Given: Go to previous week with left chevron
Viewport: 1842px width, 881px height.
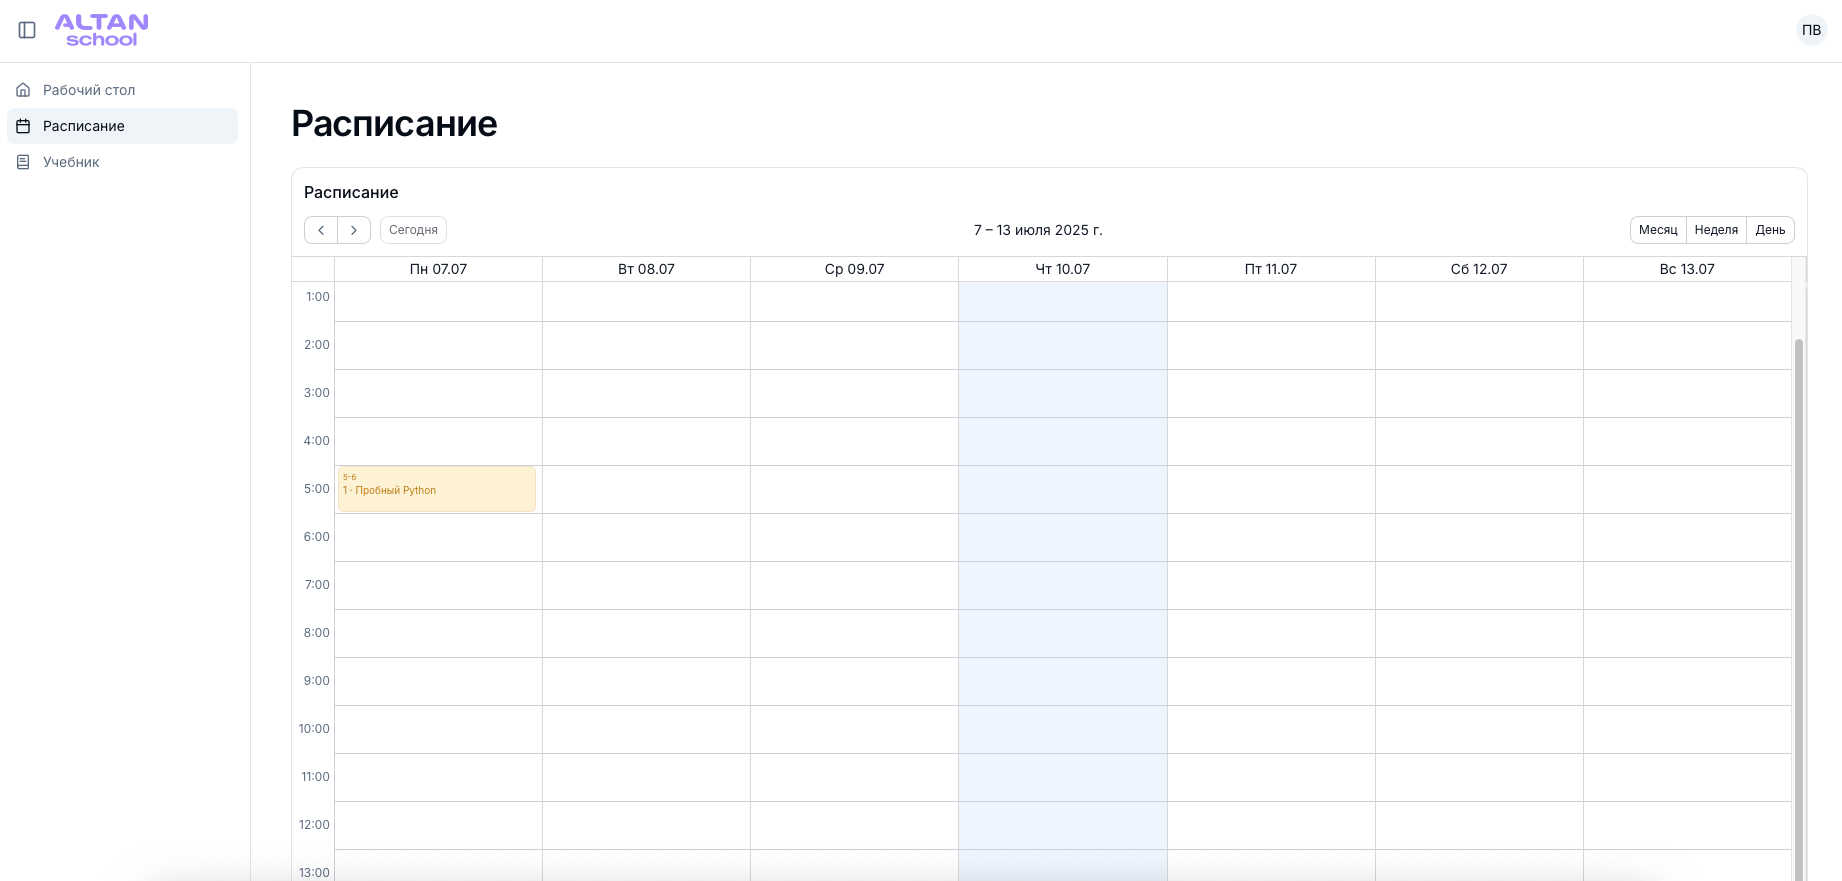Looking at the screenshot, I should (x=321, y=230).
